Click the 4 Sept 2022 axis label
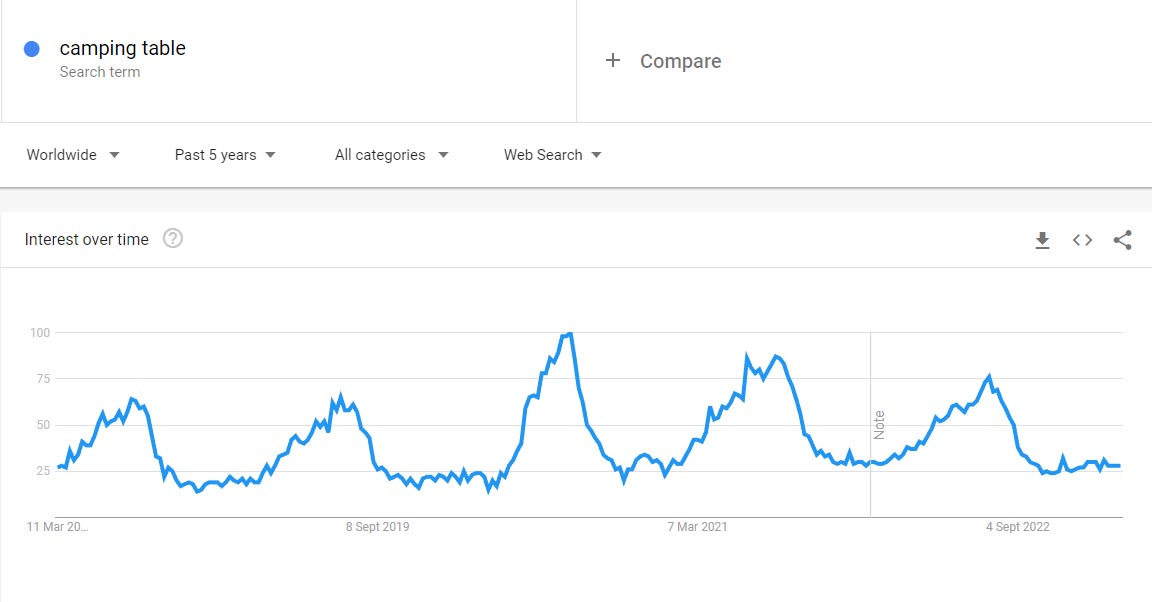The height and width of the screenshot is (602, 1152). click(1018, 527)
